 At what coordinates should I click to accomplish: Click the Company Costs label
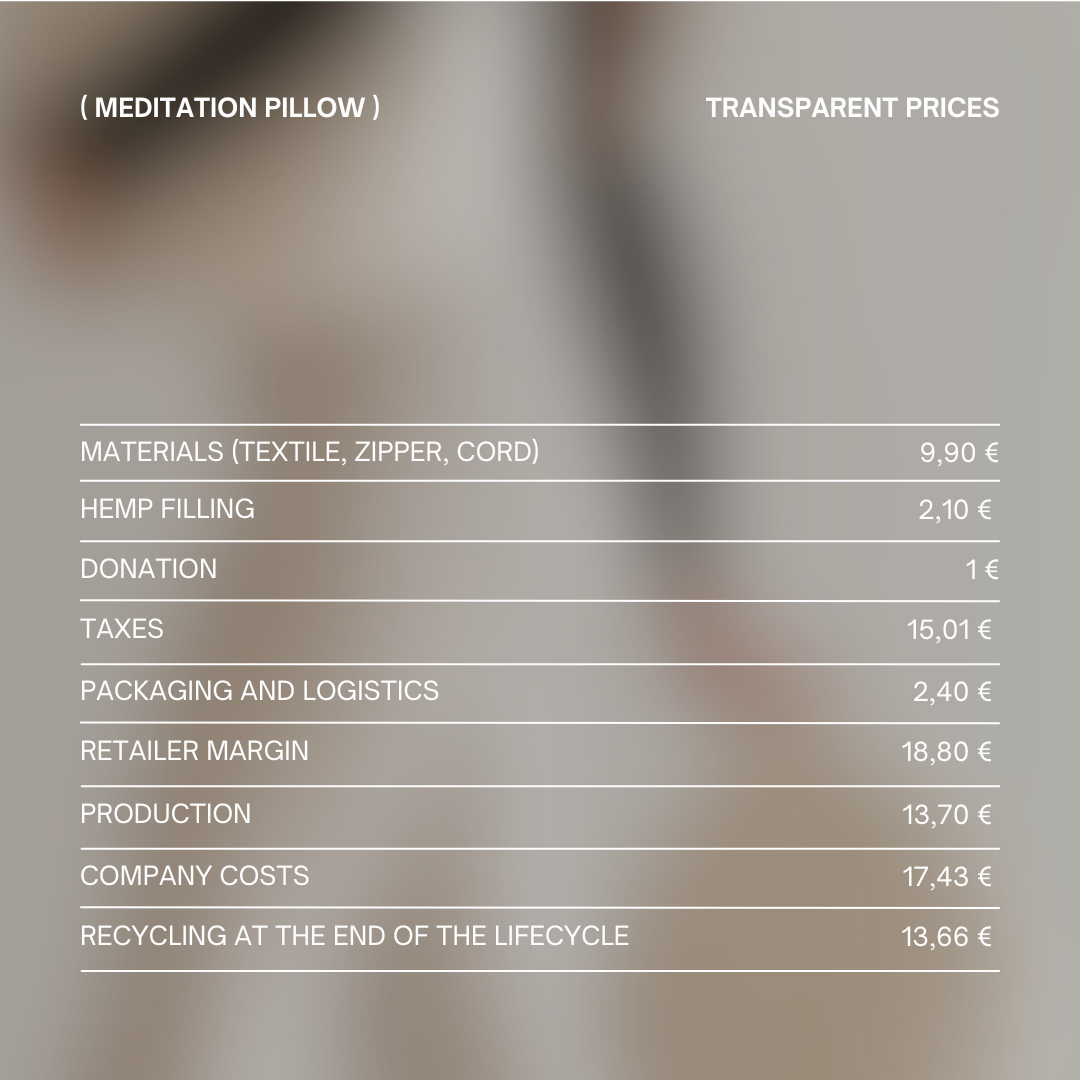tap(194, 876)
